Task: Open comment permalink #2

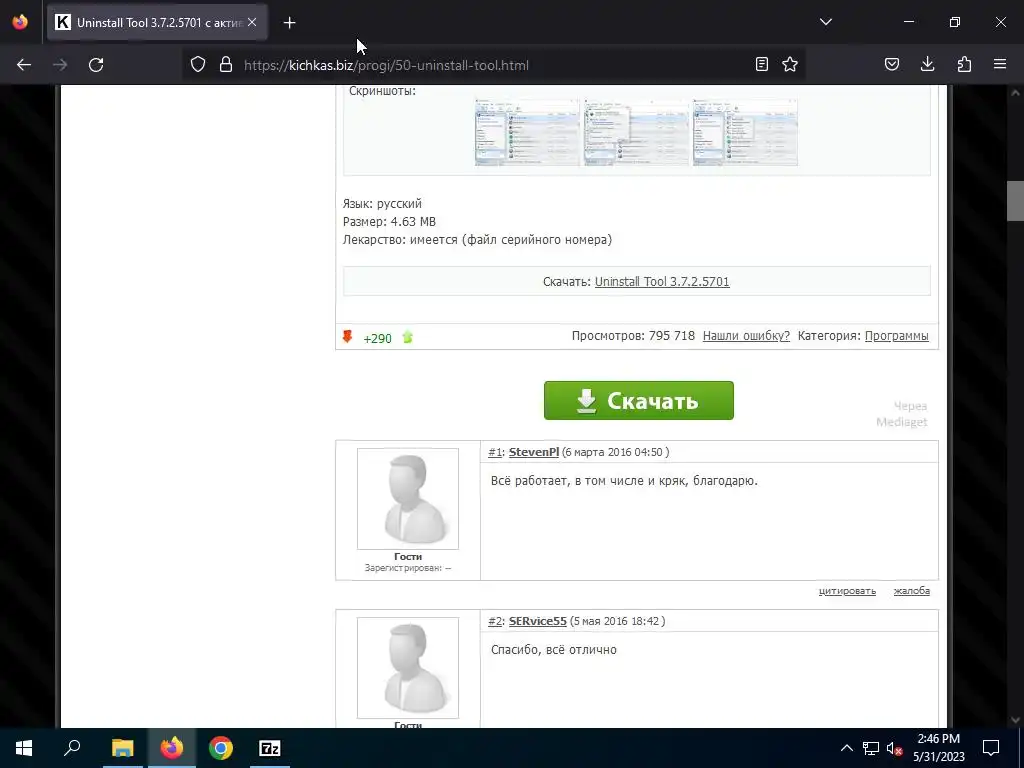Action: click(x=495, y=621)
